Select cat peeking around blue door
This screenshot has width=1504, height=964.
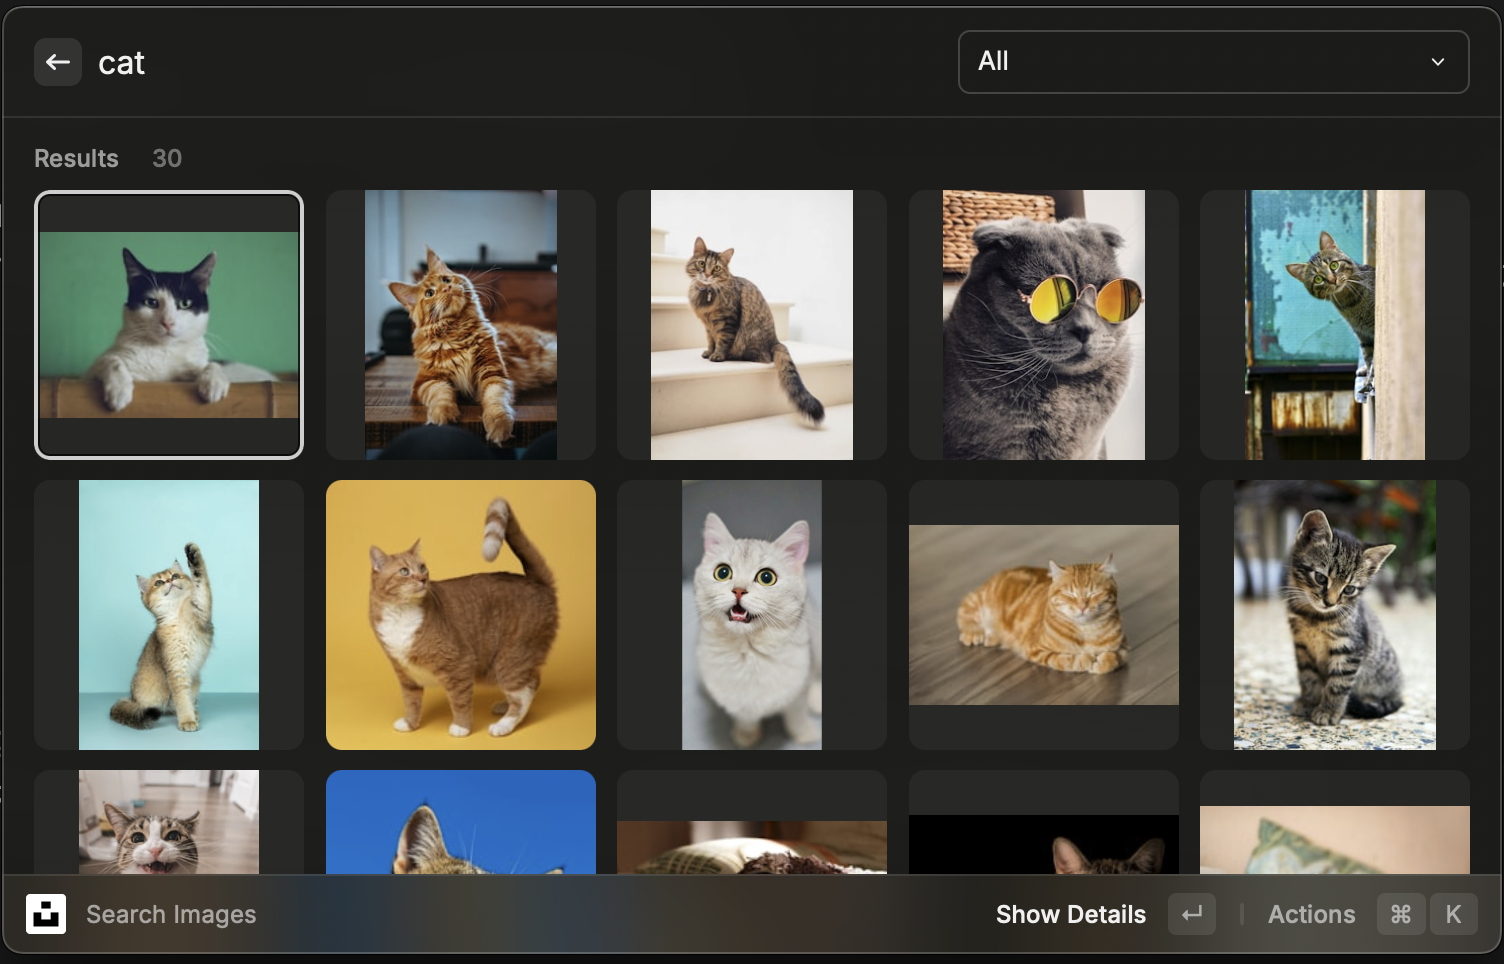[x=1334, y=325]
